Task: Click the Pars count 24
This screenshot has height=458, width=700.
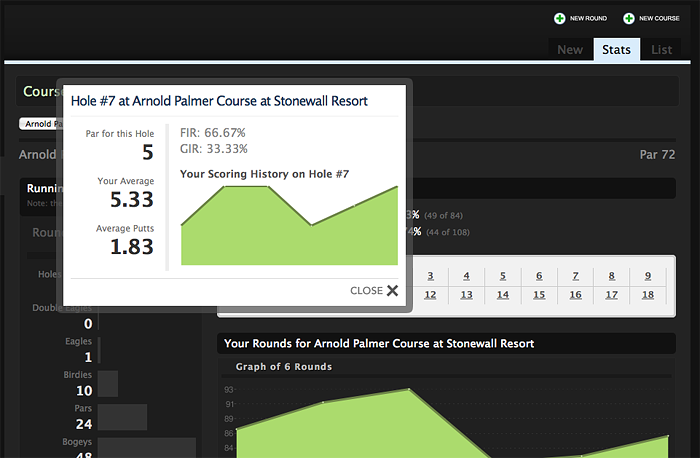Action: click(84, 424)
